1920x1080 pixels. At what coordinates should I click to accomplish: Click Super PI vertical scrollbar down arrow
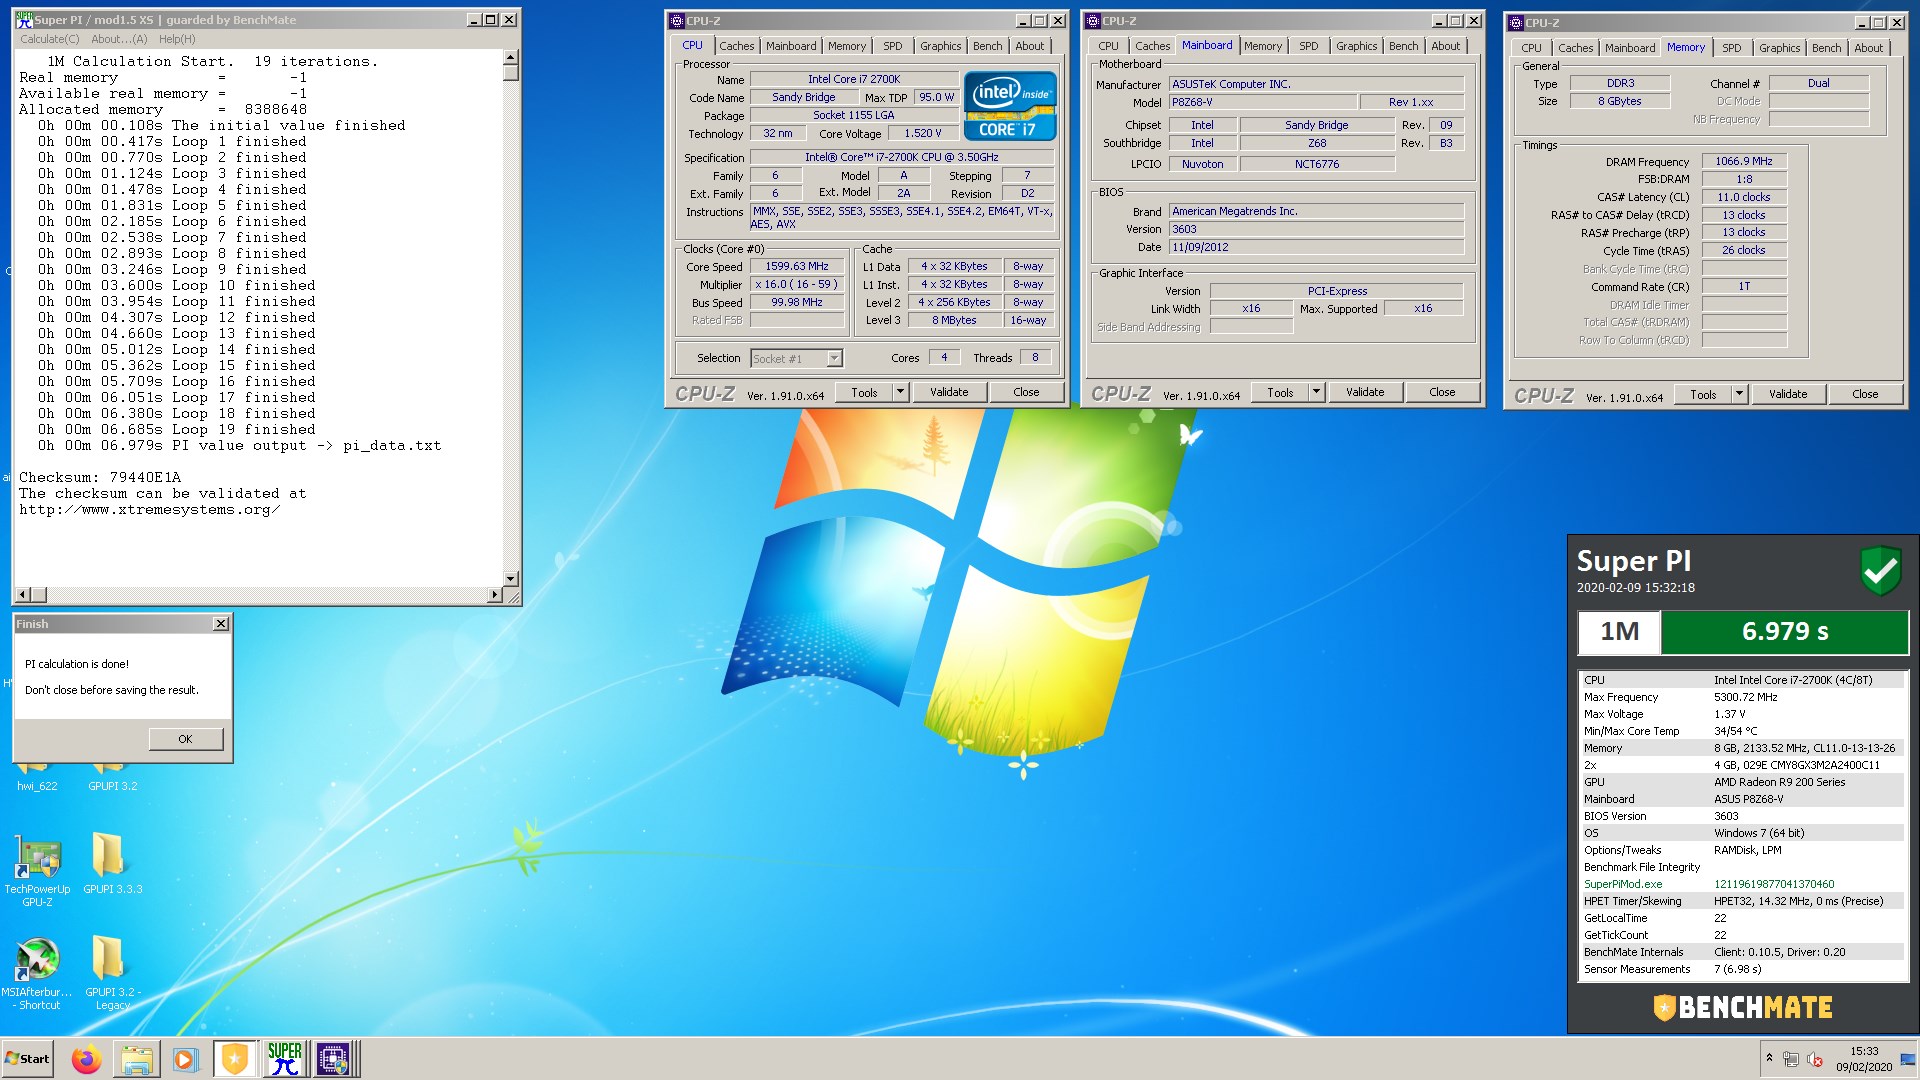[x=511, y=578]
